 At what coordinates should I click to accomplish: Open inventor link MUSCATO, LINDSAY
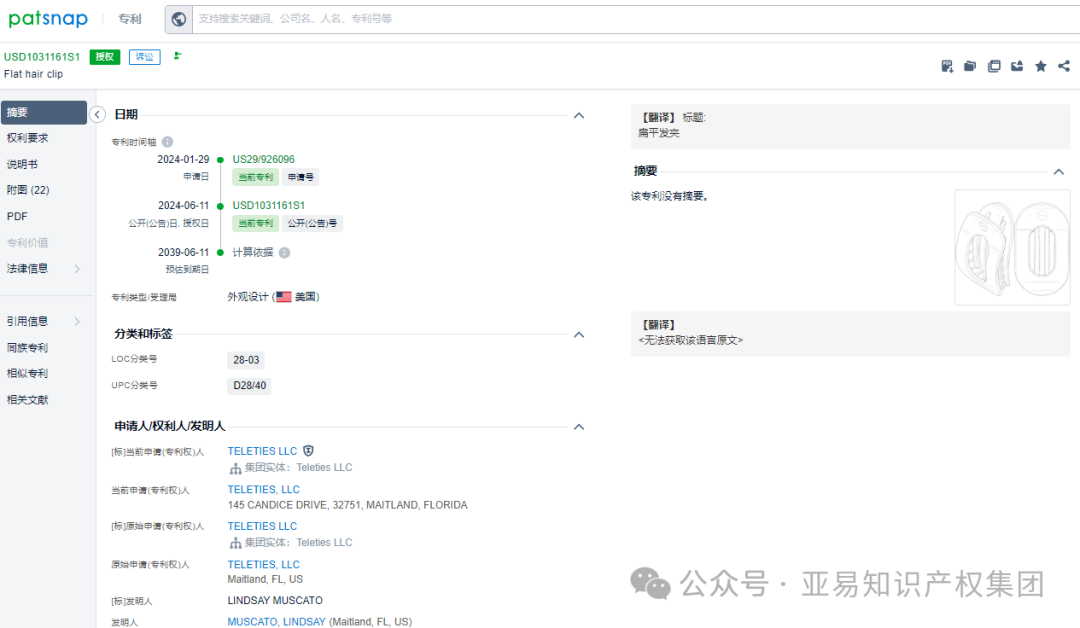point(276,622)
